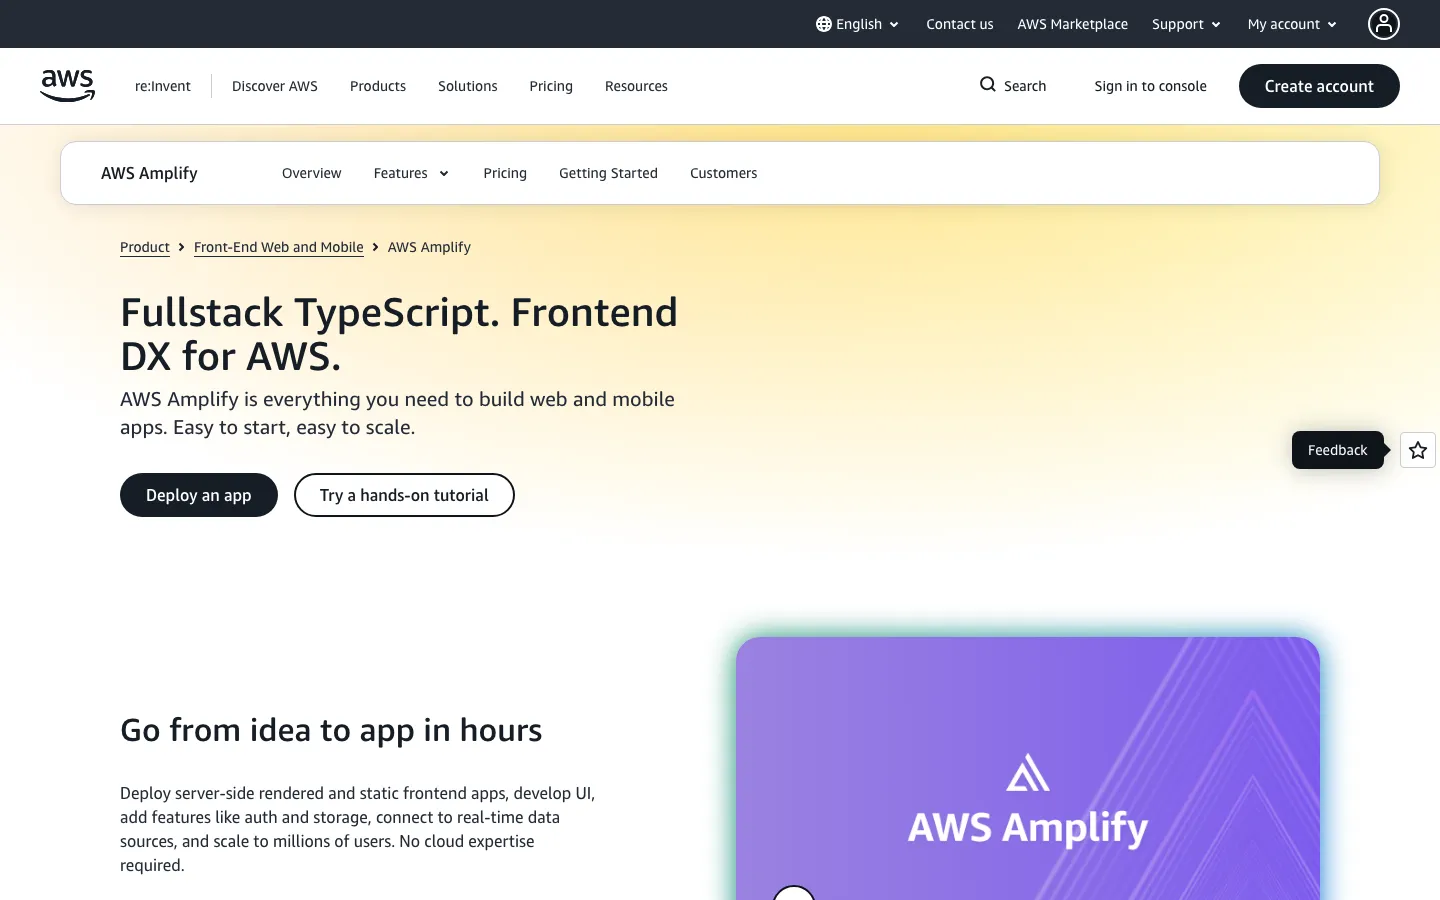Open the Products menu
The image size is (1440, 900).
point(378,86)
